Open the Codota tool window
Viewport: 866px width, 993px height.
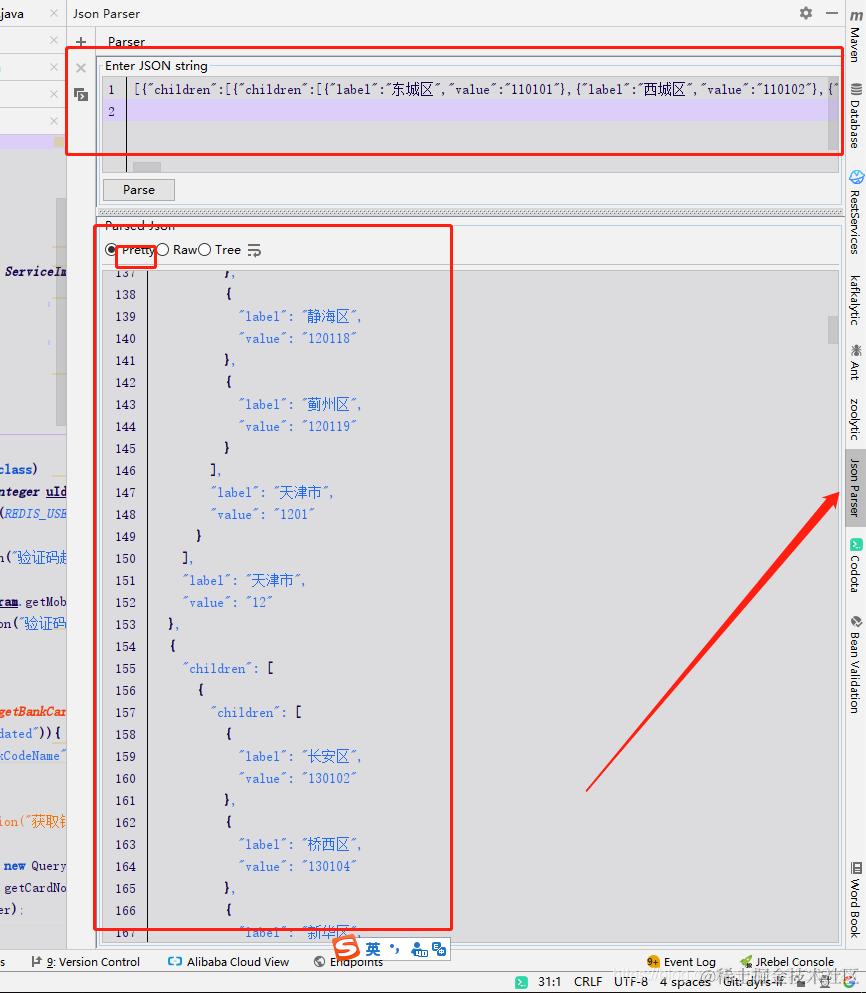856,565
